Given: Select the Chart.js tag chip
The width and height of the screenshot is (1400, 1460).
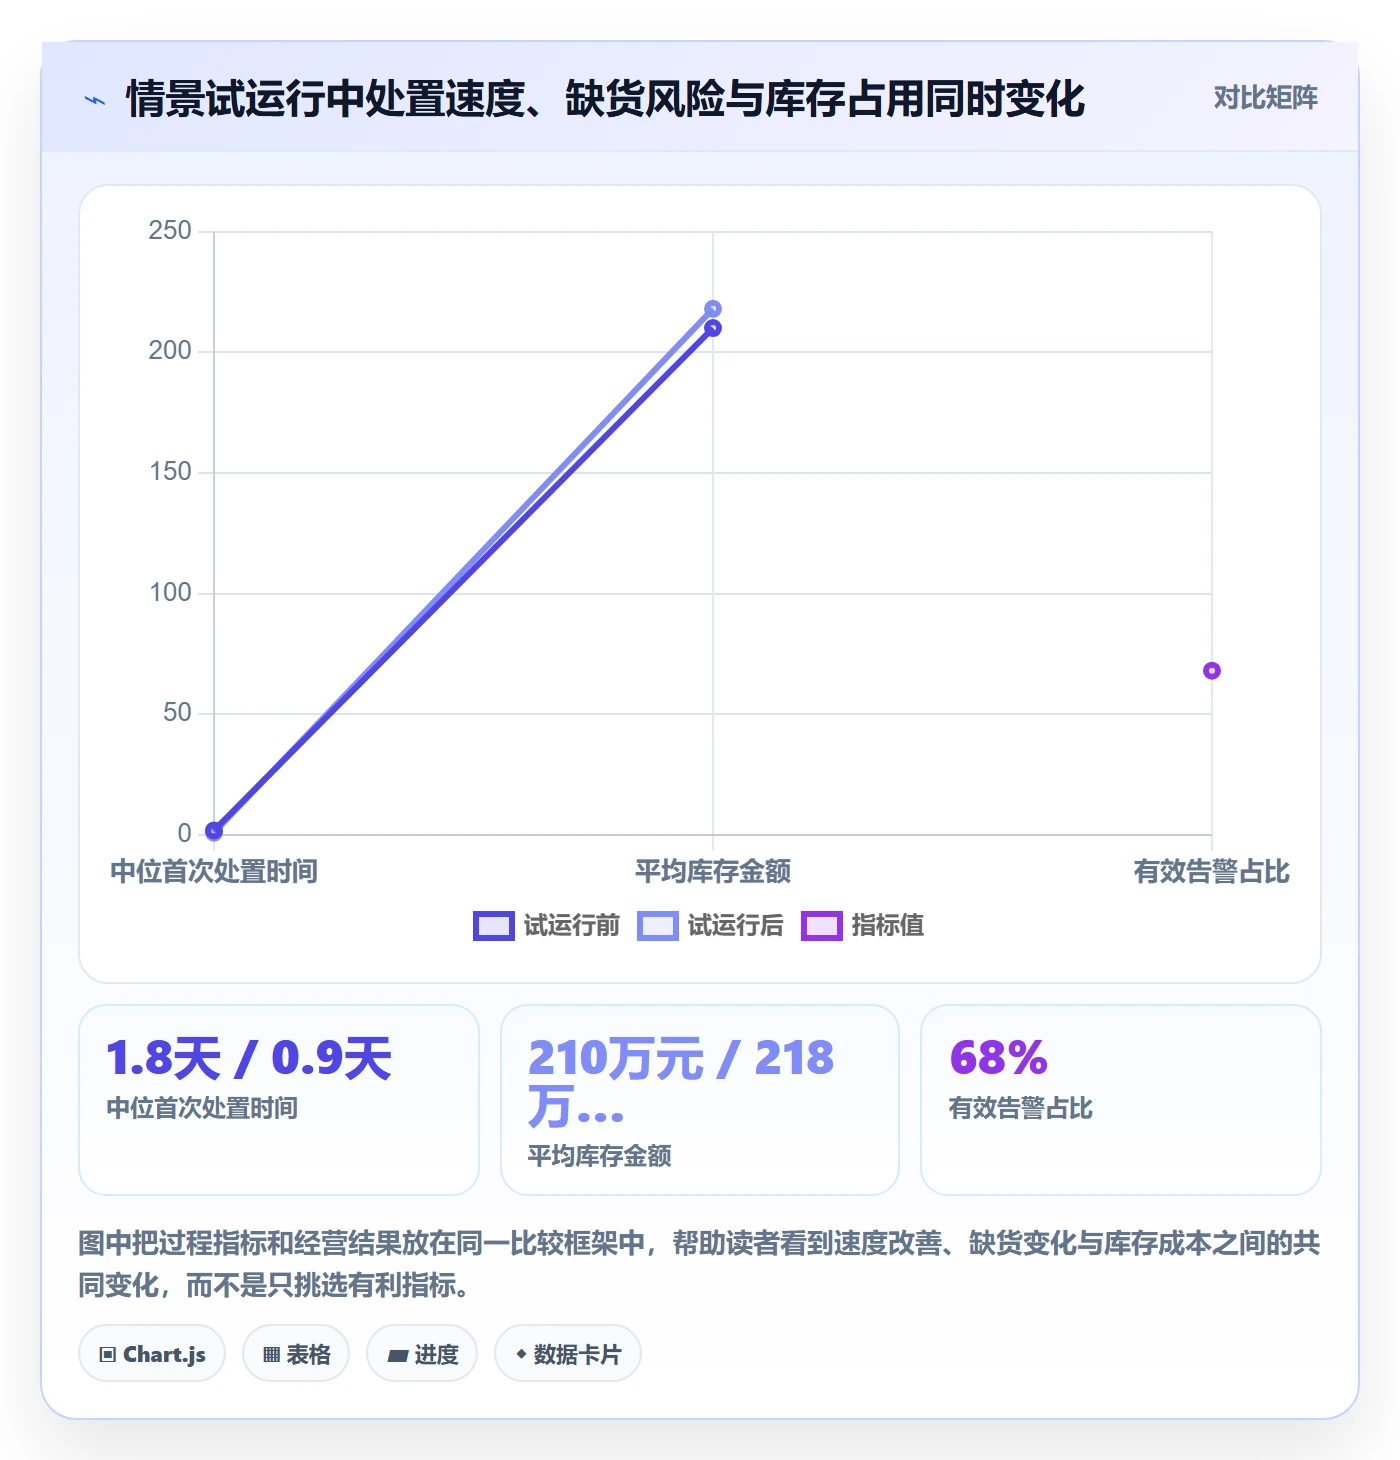Looking at the screenshot, I should (152, 1354).
